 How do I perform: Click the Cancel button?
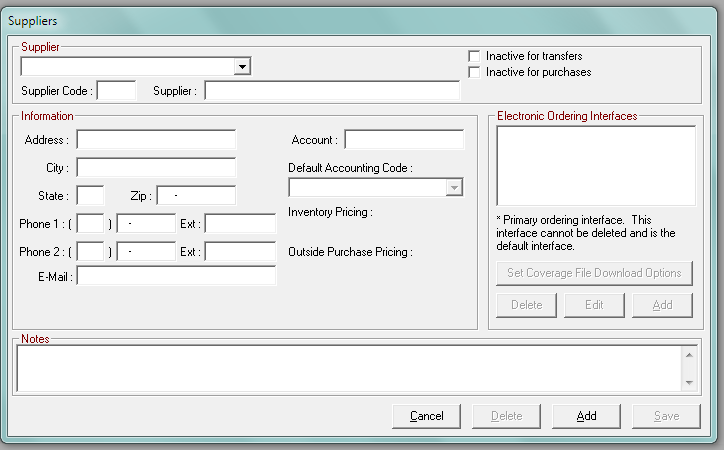426,416
